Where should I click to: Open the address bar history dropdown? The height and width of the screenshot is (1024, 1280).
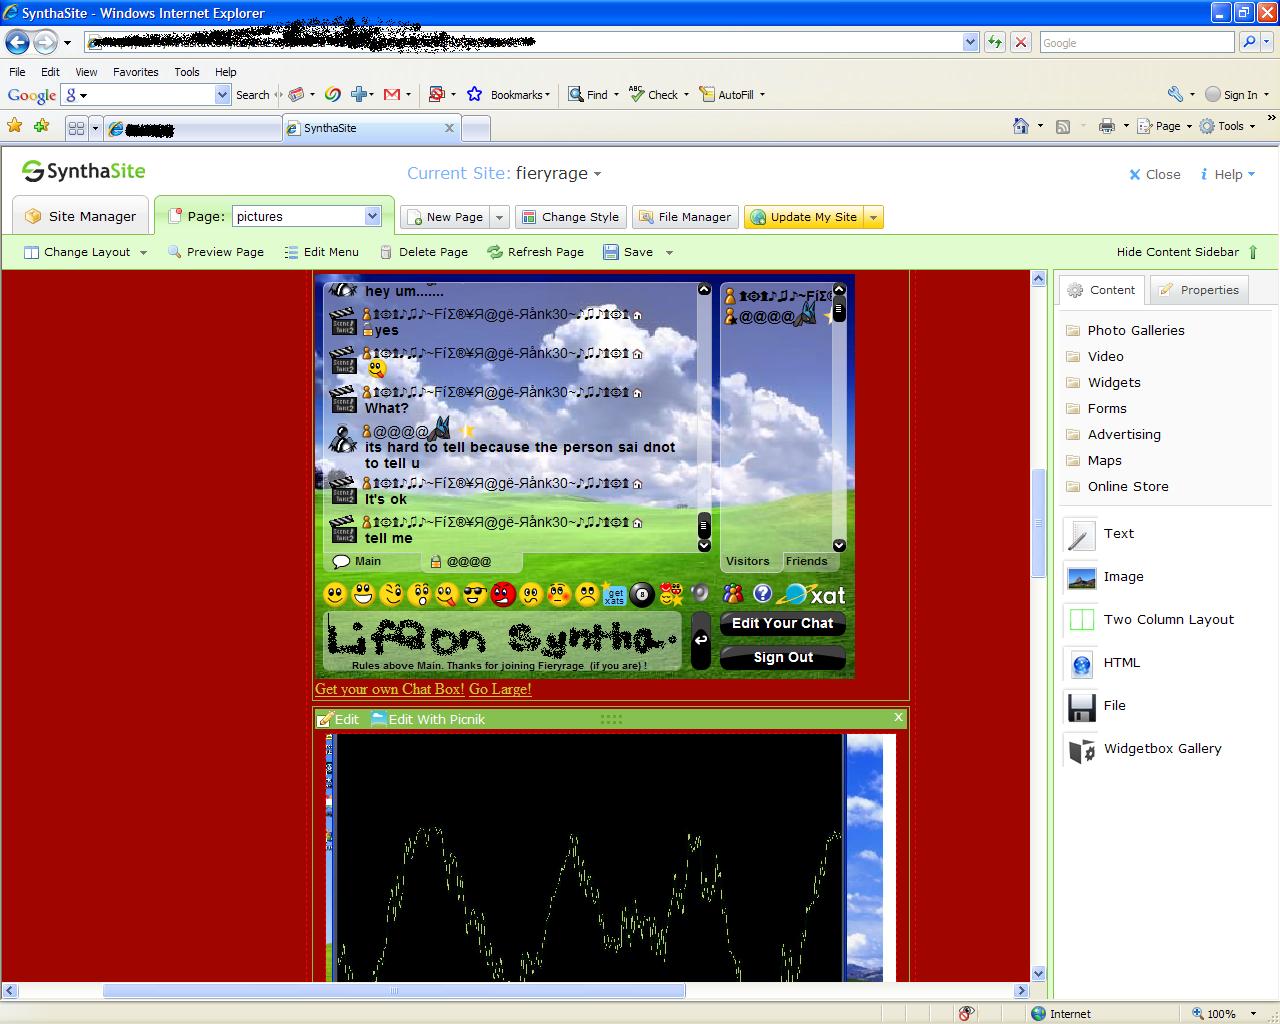970,42
